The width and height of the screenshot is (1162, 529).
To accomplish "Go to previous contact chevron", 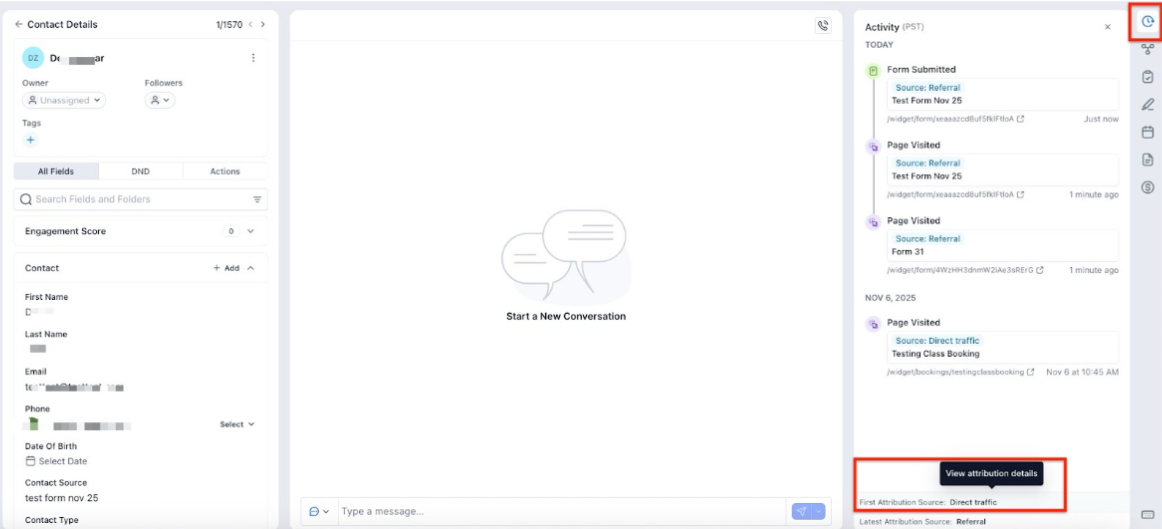I will (250, 24).
